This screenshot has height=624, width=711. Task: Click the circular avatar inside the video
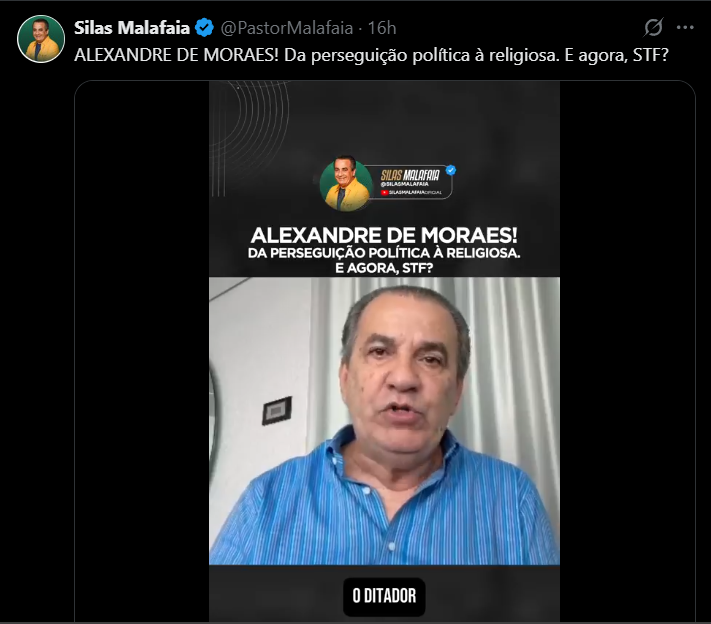pyautogui.click(x=346, y=184)
